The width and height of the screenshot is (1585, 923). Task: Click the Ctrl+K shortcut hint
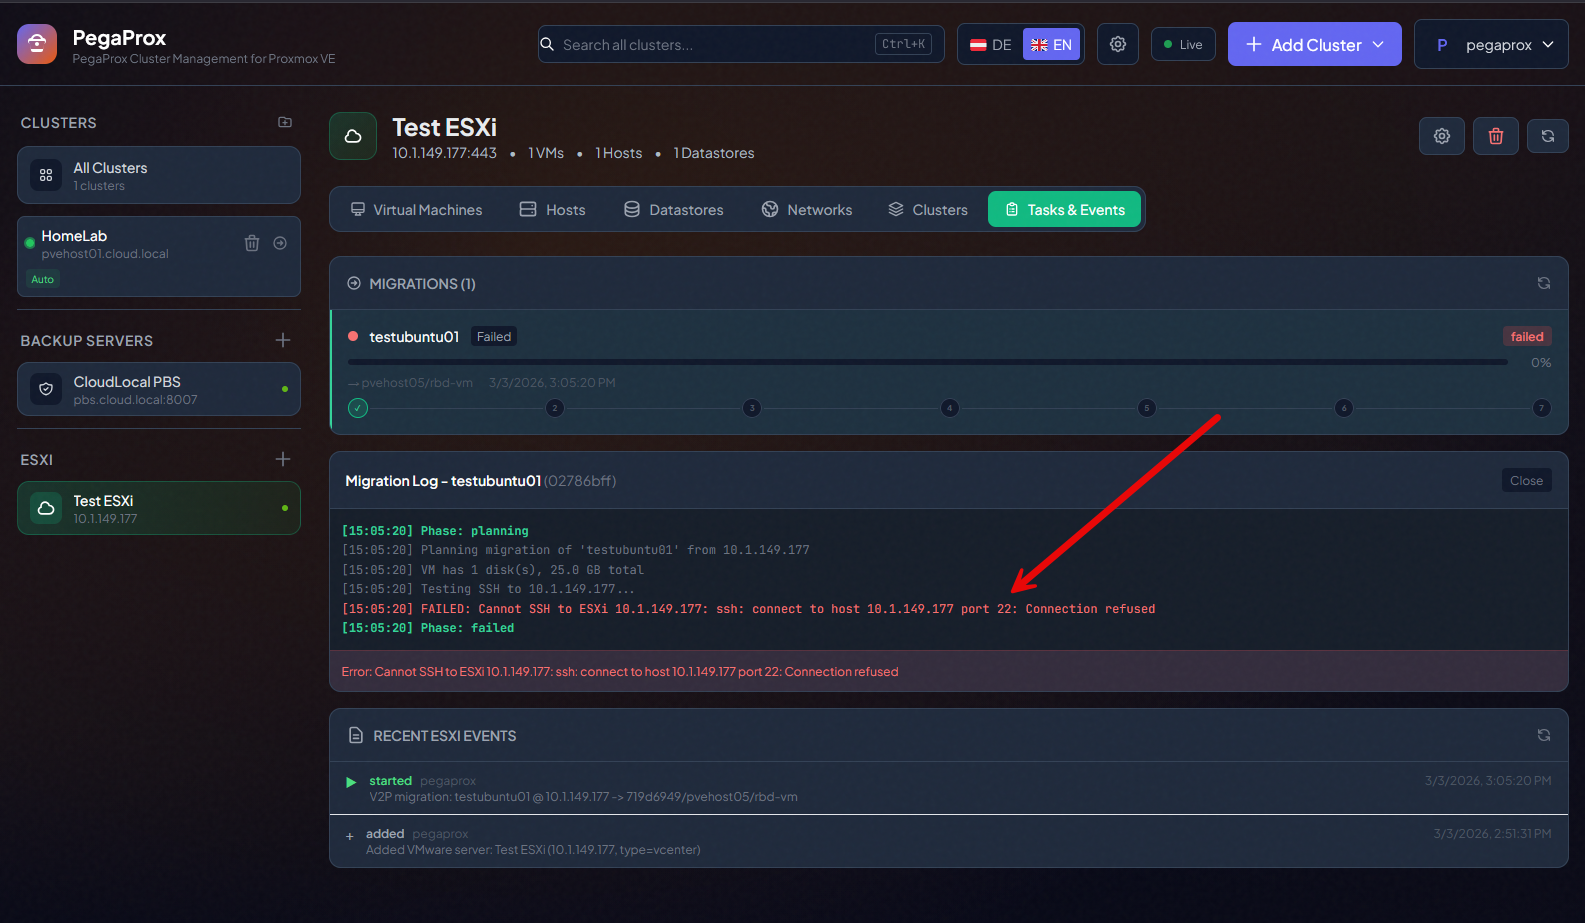pyautogui.click(x=903, y=44)
